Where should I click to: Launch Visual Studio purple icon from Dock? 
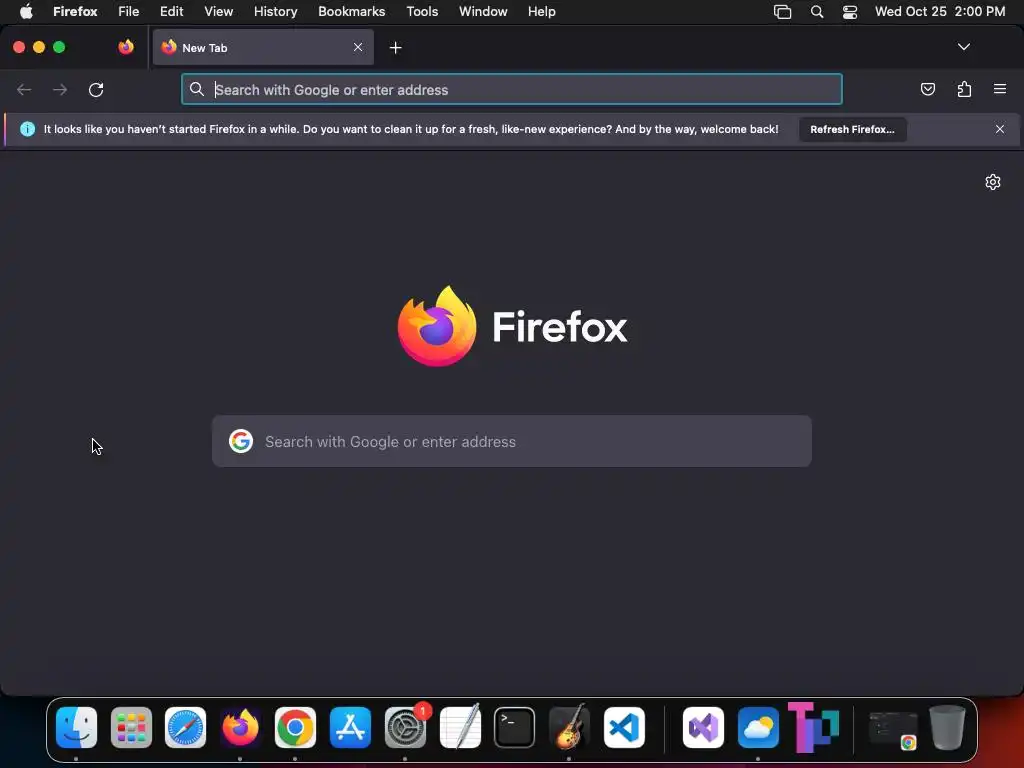pos(703,728)
